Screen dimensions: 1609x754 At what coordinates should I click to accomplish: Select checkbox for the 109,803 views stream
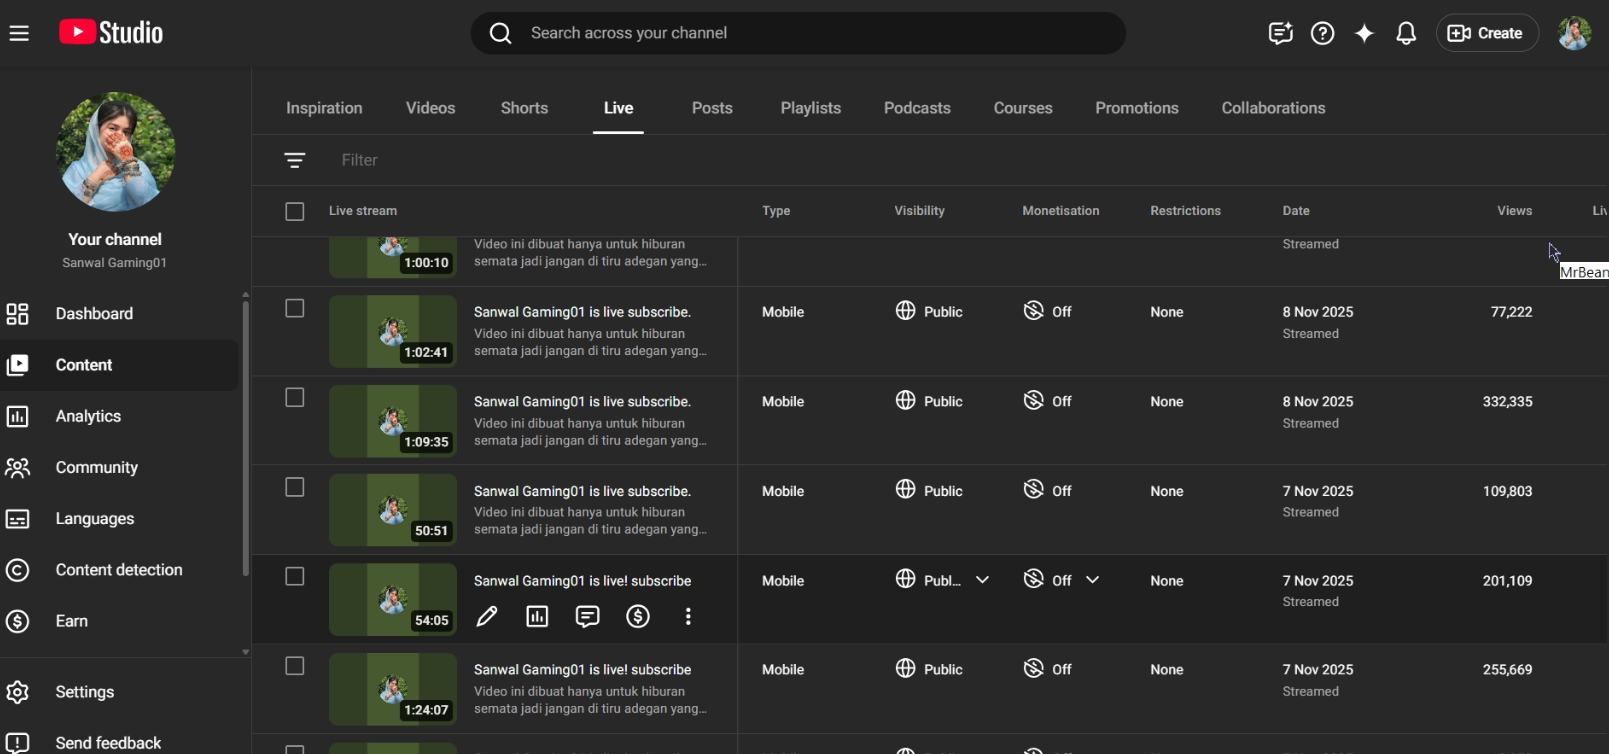click(x=294, y=487)
